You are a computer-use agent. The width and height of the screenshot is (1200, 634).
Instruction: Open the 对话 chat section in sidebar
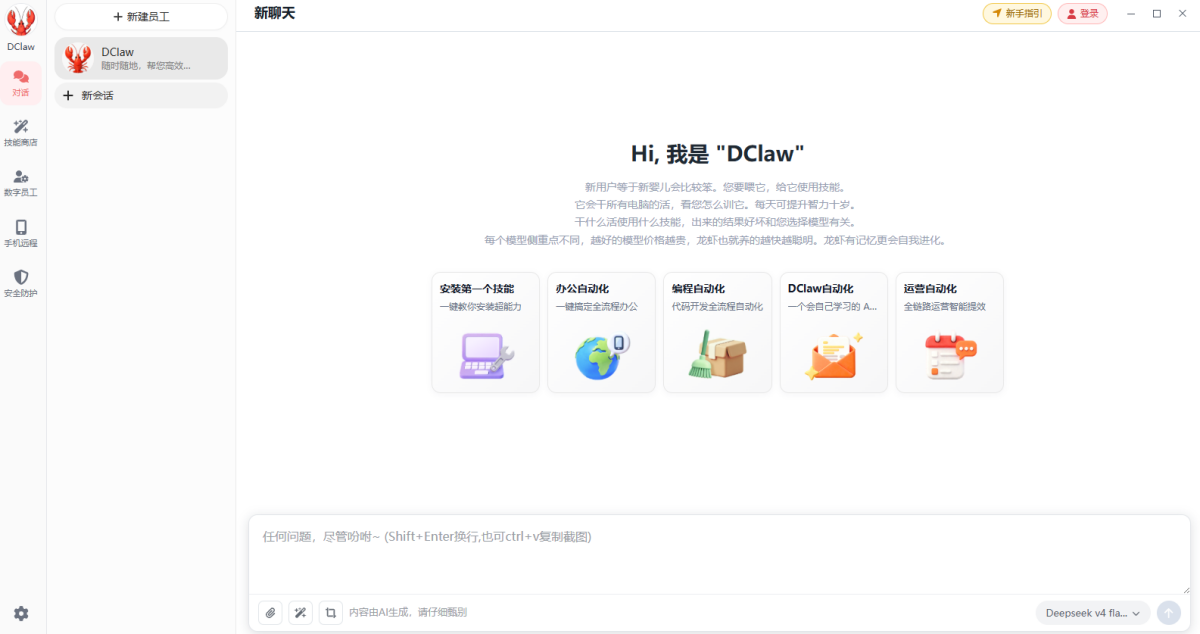coord(21,83)
